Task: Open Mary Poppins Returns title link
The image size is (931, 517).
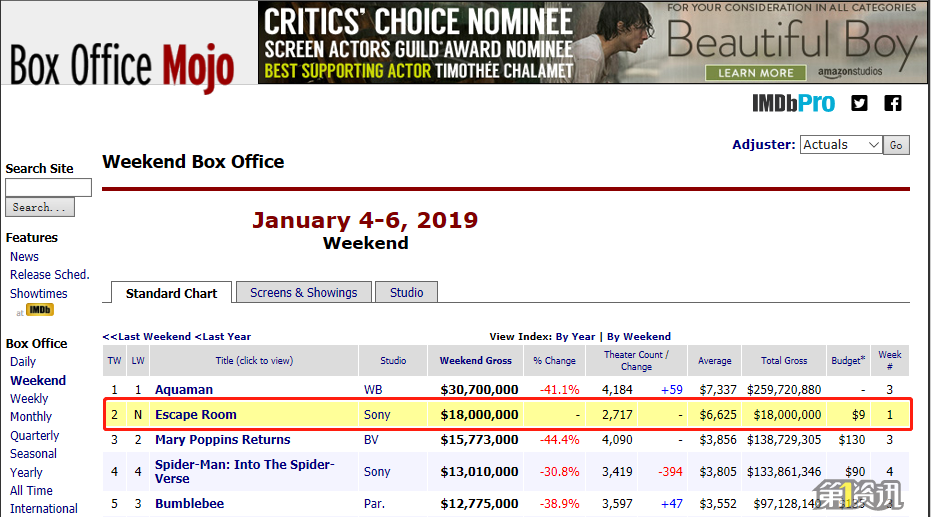Action: tap(223, 440)
